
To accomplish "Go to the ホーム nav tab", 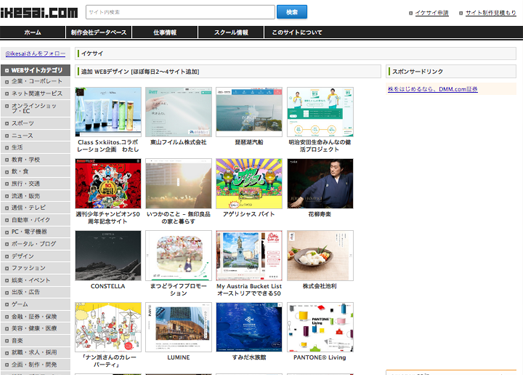I will (32, 32).
